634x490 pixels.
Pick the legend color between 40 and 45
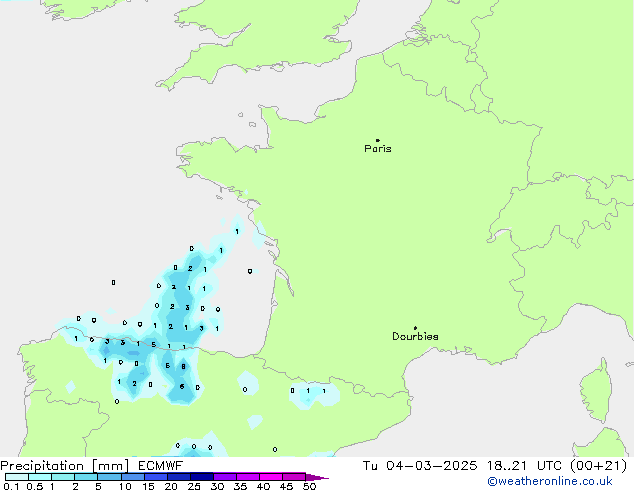[x=272, y=477]
